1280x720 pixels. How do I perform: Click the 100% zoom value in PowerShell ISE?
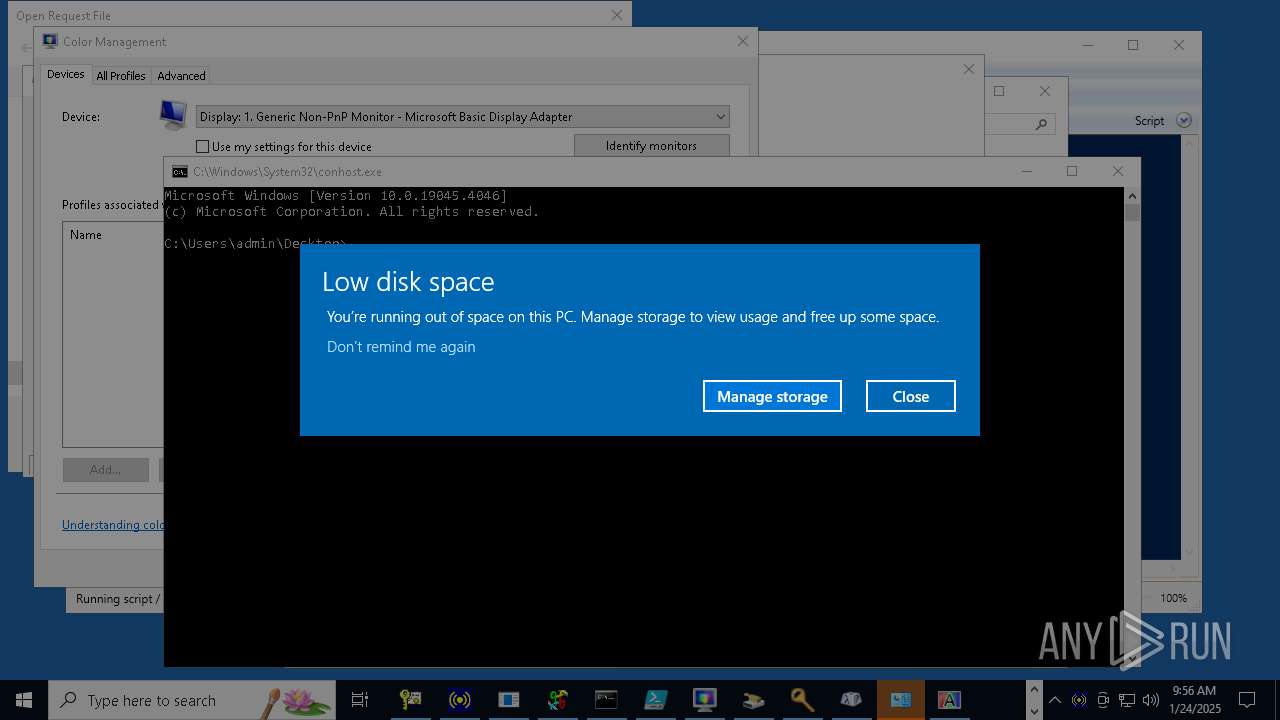coord(1173,598)
